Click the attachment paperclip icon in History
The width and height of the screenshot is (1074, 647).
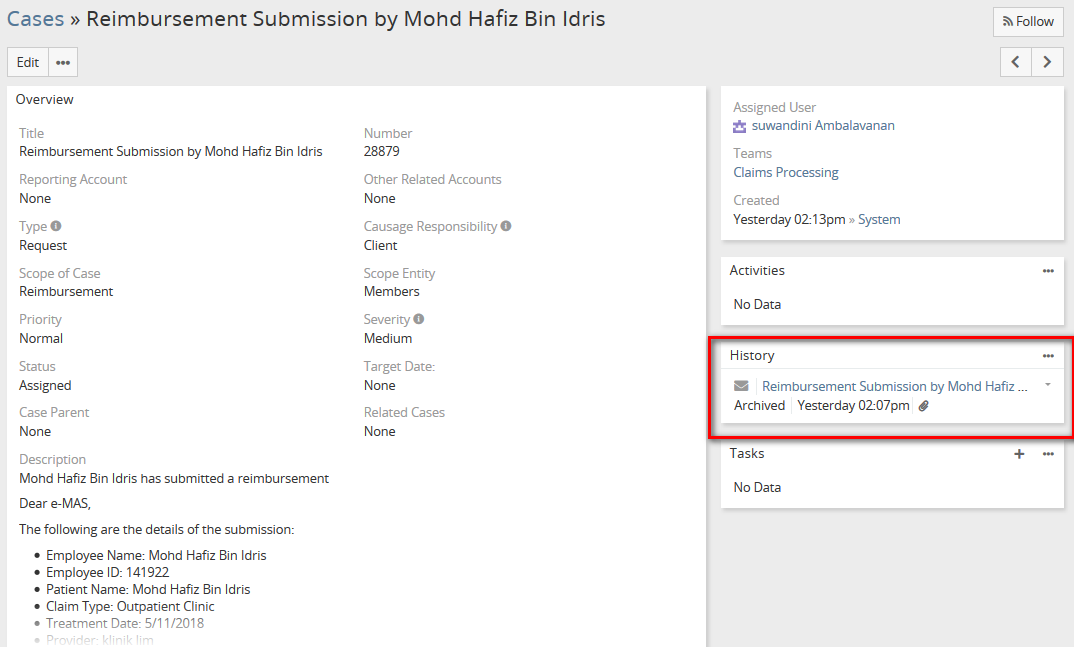click(924, 406)
